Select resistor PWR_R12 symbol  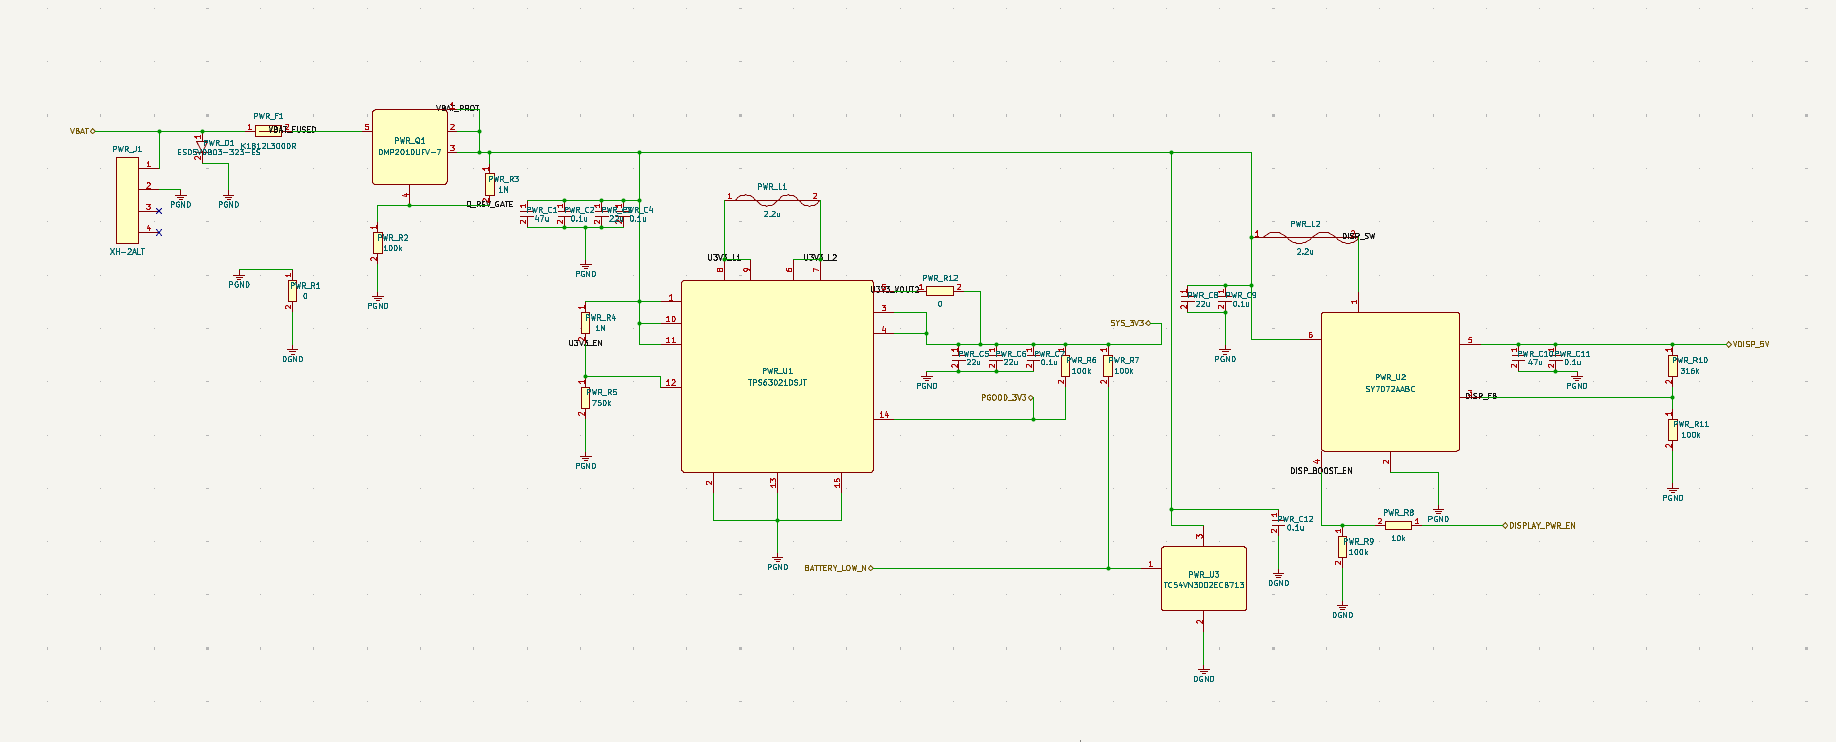(x=940, y=290)
